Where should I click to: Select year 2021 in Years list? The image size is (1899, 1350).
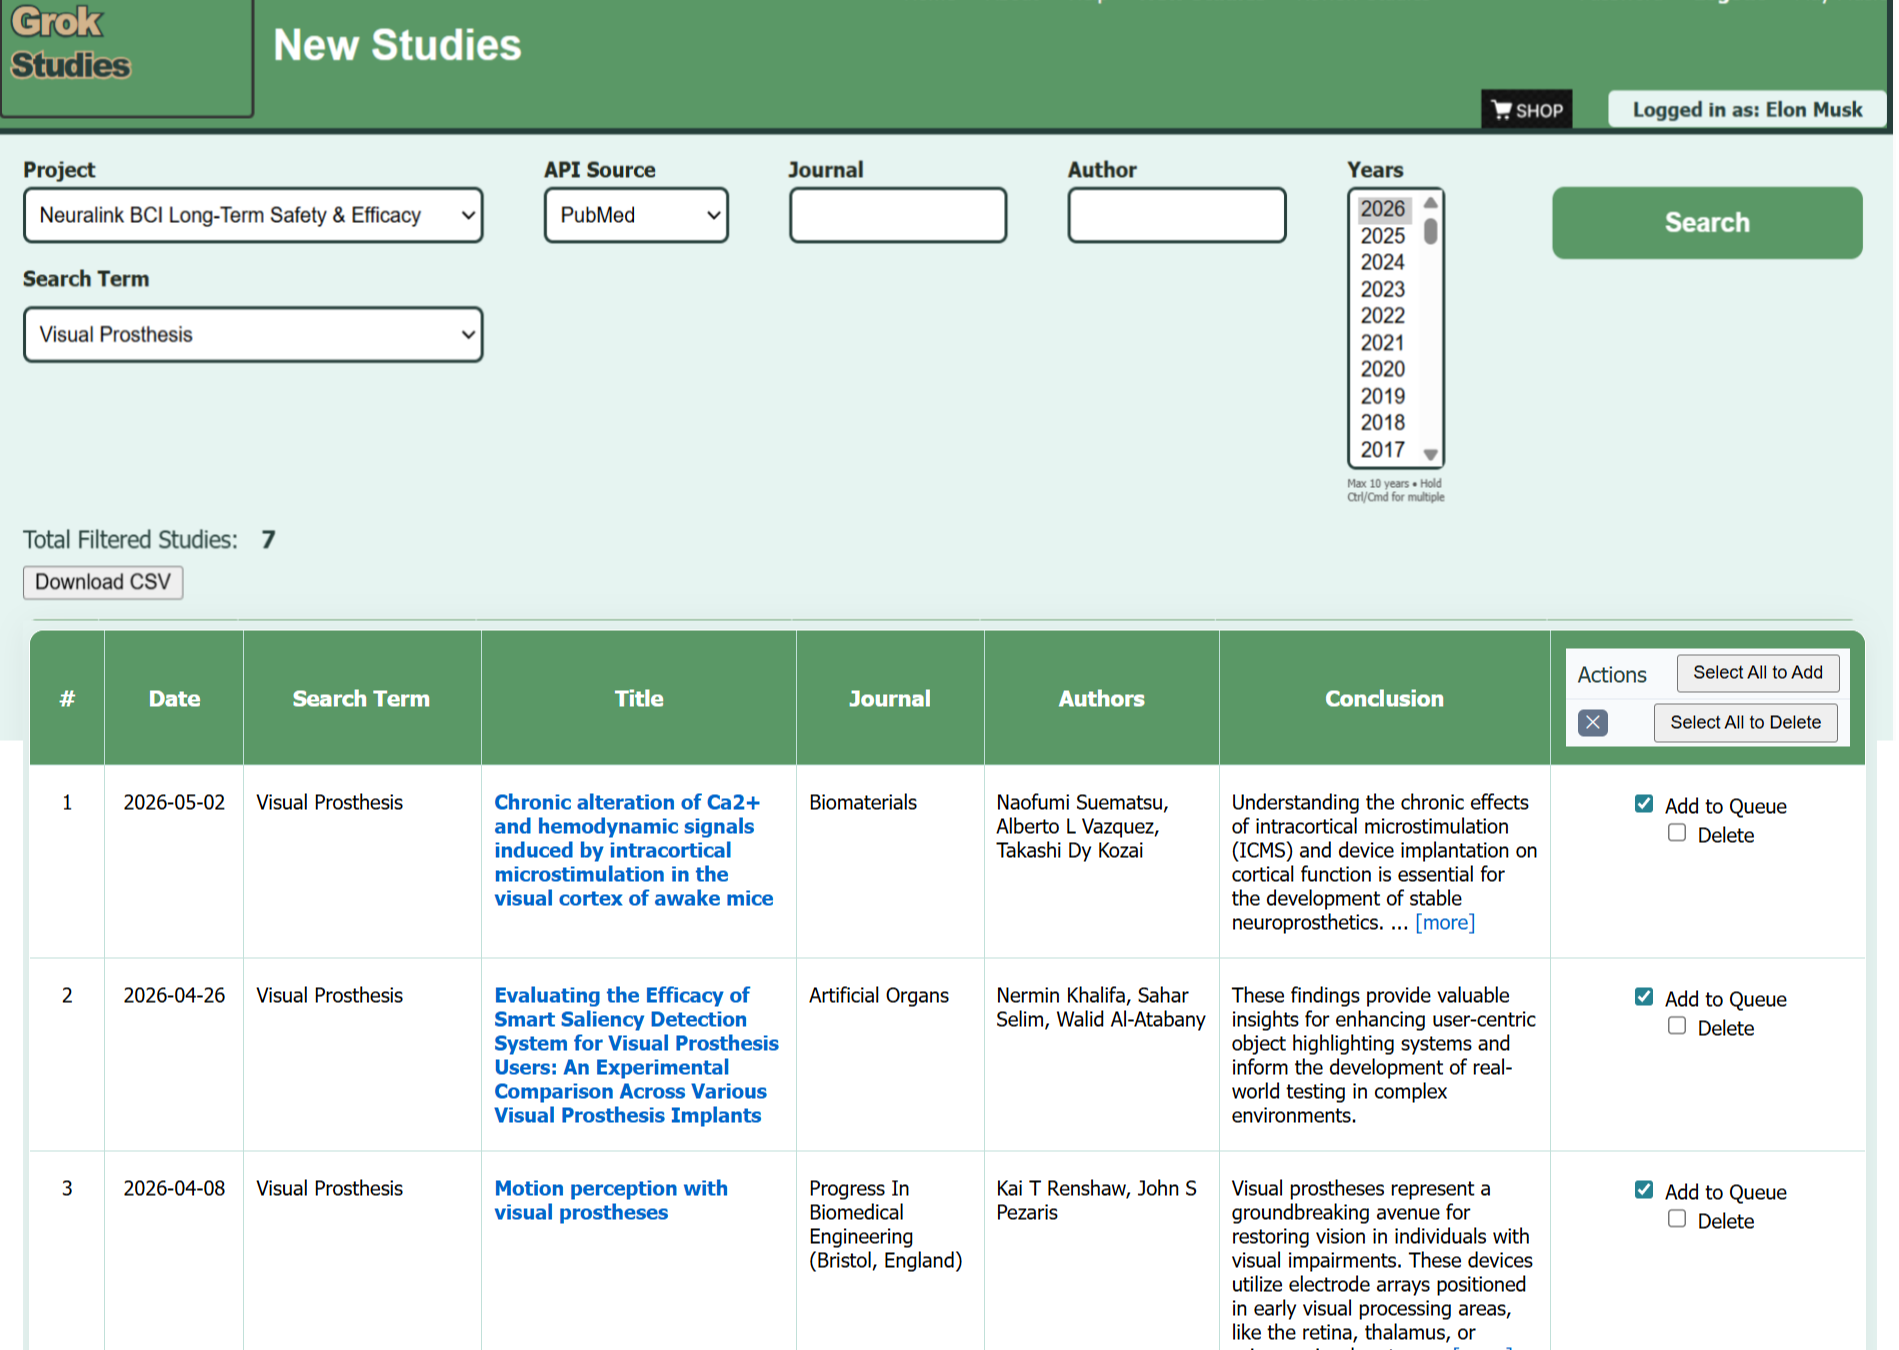click(1383, 343)
